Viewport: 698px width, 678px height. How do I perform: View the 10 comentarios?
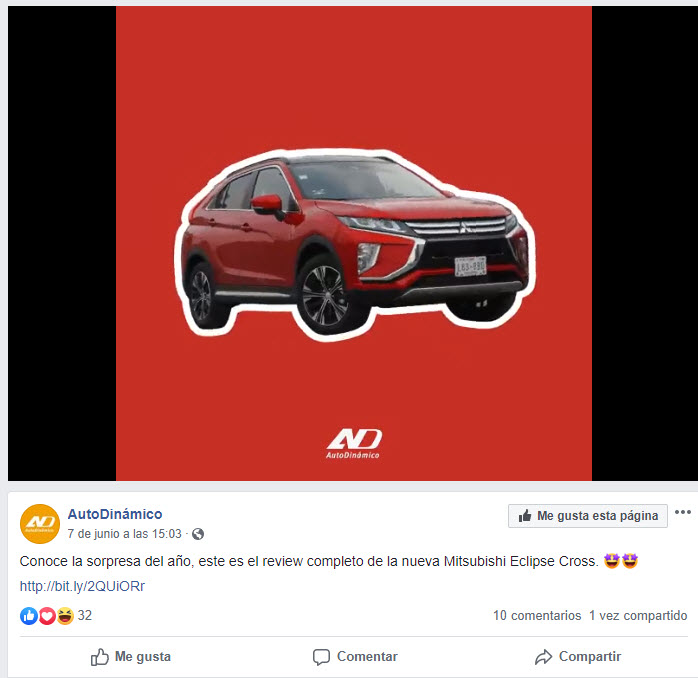537,616
